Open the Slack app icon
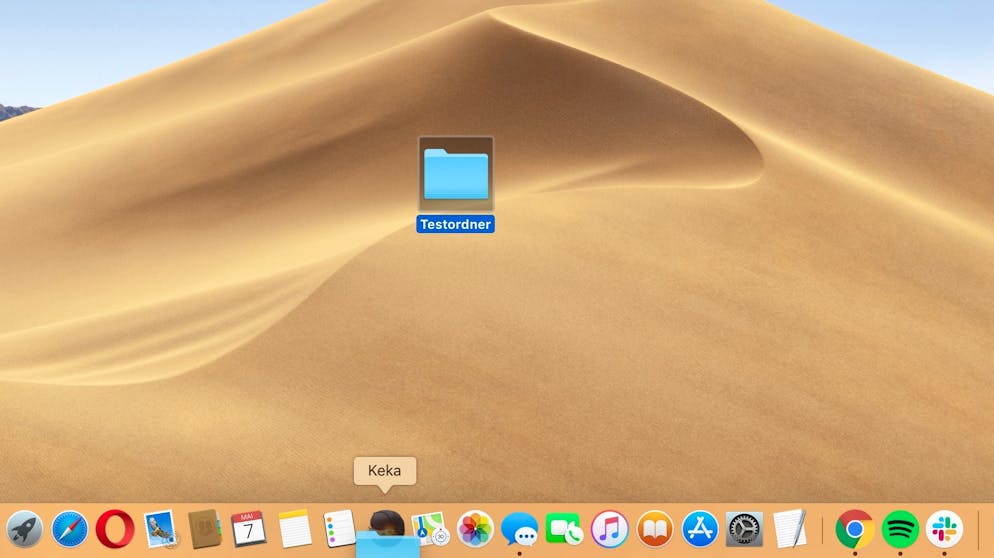994x558 pixels. coord(945,529)
